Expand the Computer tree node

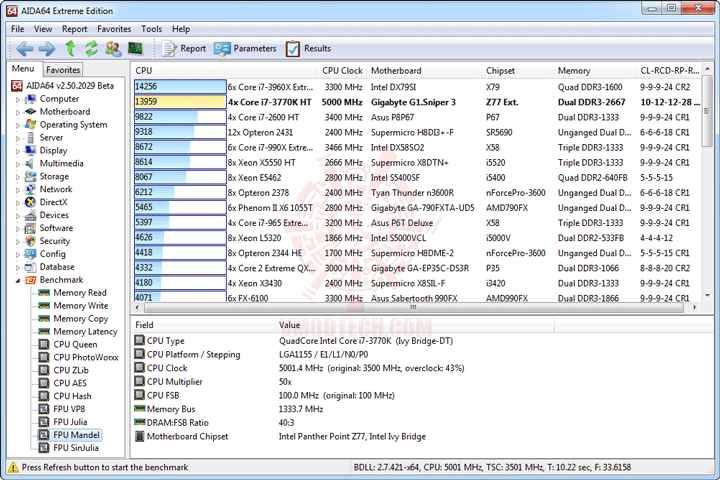click(x=18, y=99)
